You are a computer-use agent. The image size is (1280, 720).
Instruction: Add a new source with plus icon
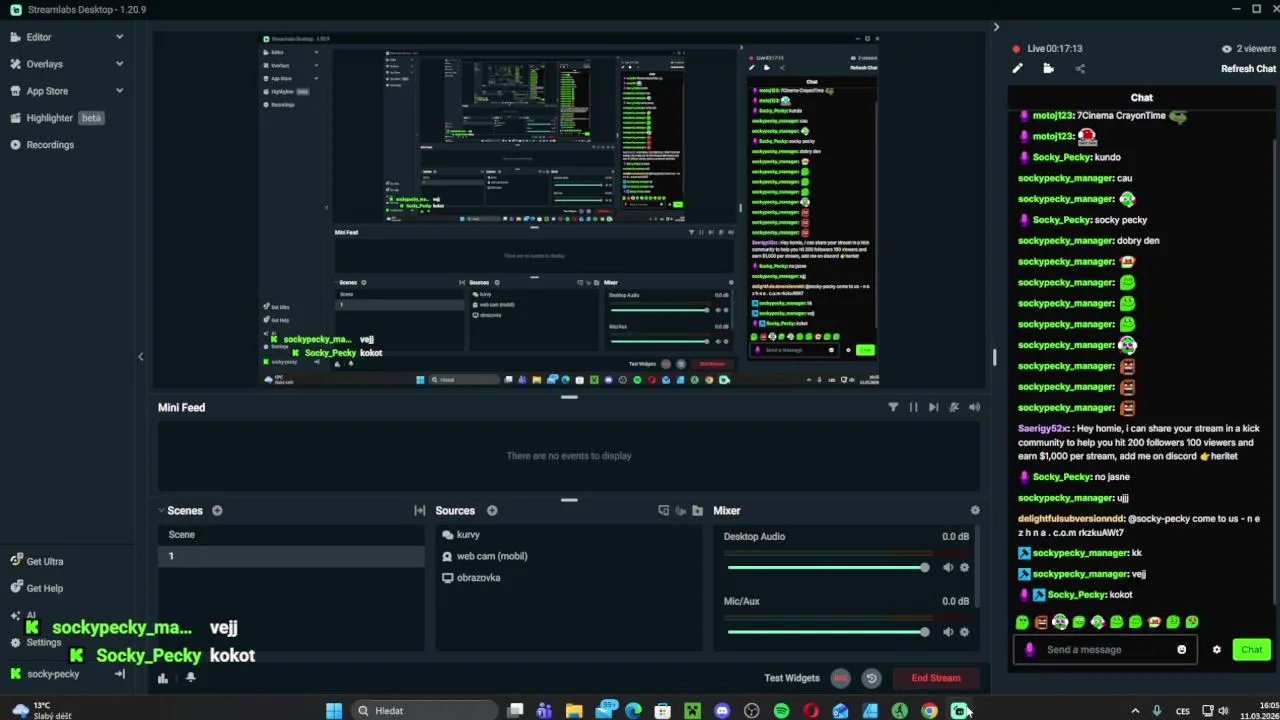pos(492,511)
